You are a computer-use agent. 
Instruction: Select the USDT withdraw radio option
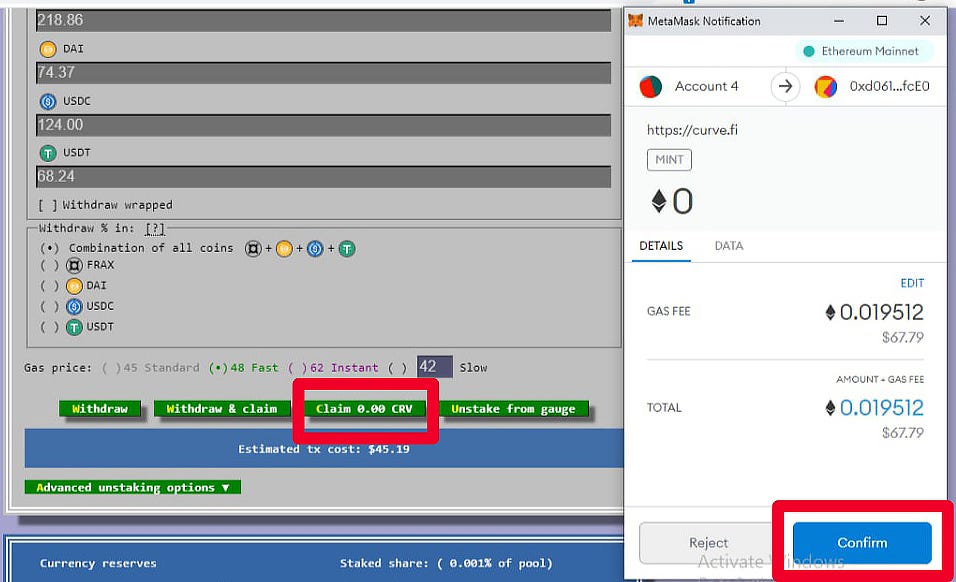49,327
